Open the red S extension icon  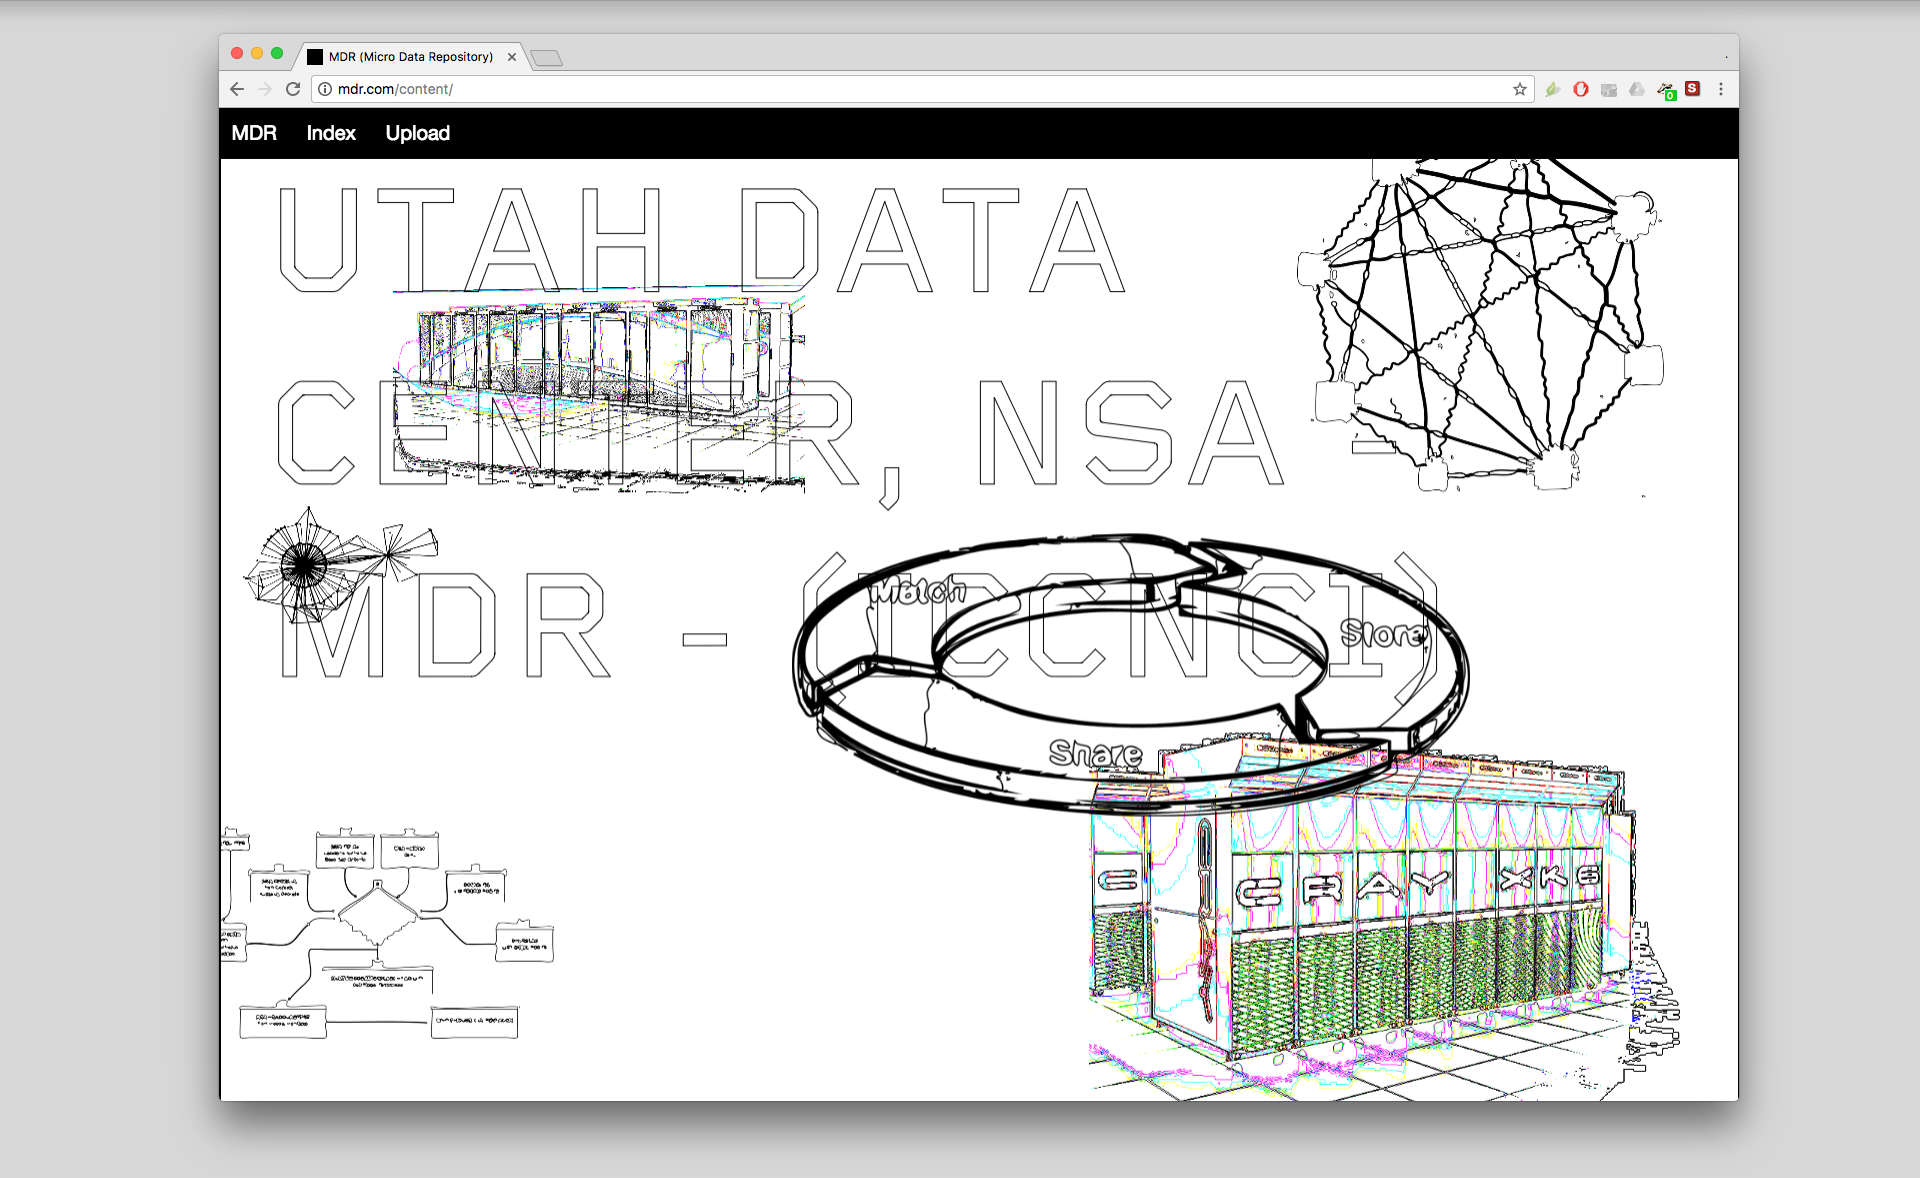point(1693,89)
